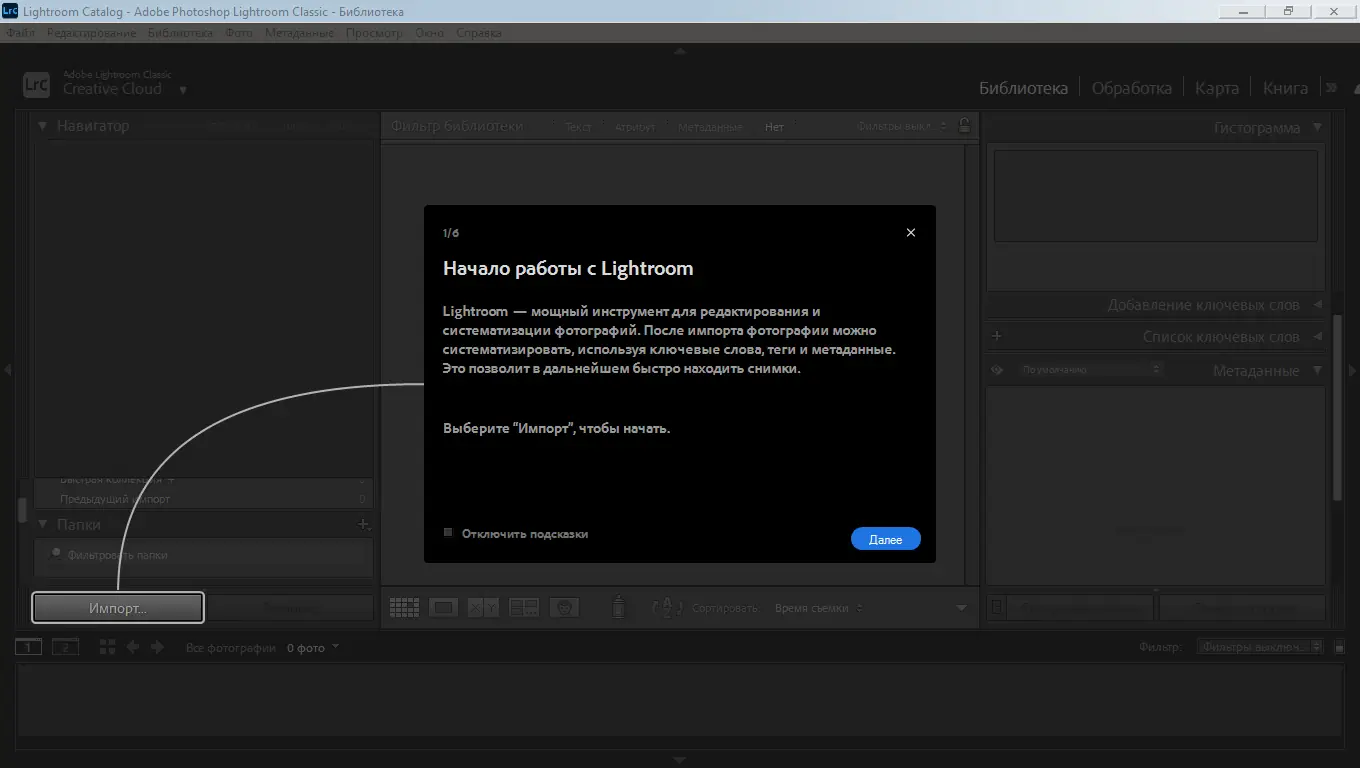
Task: Open the Редактирование menu
Action: 91,33
